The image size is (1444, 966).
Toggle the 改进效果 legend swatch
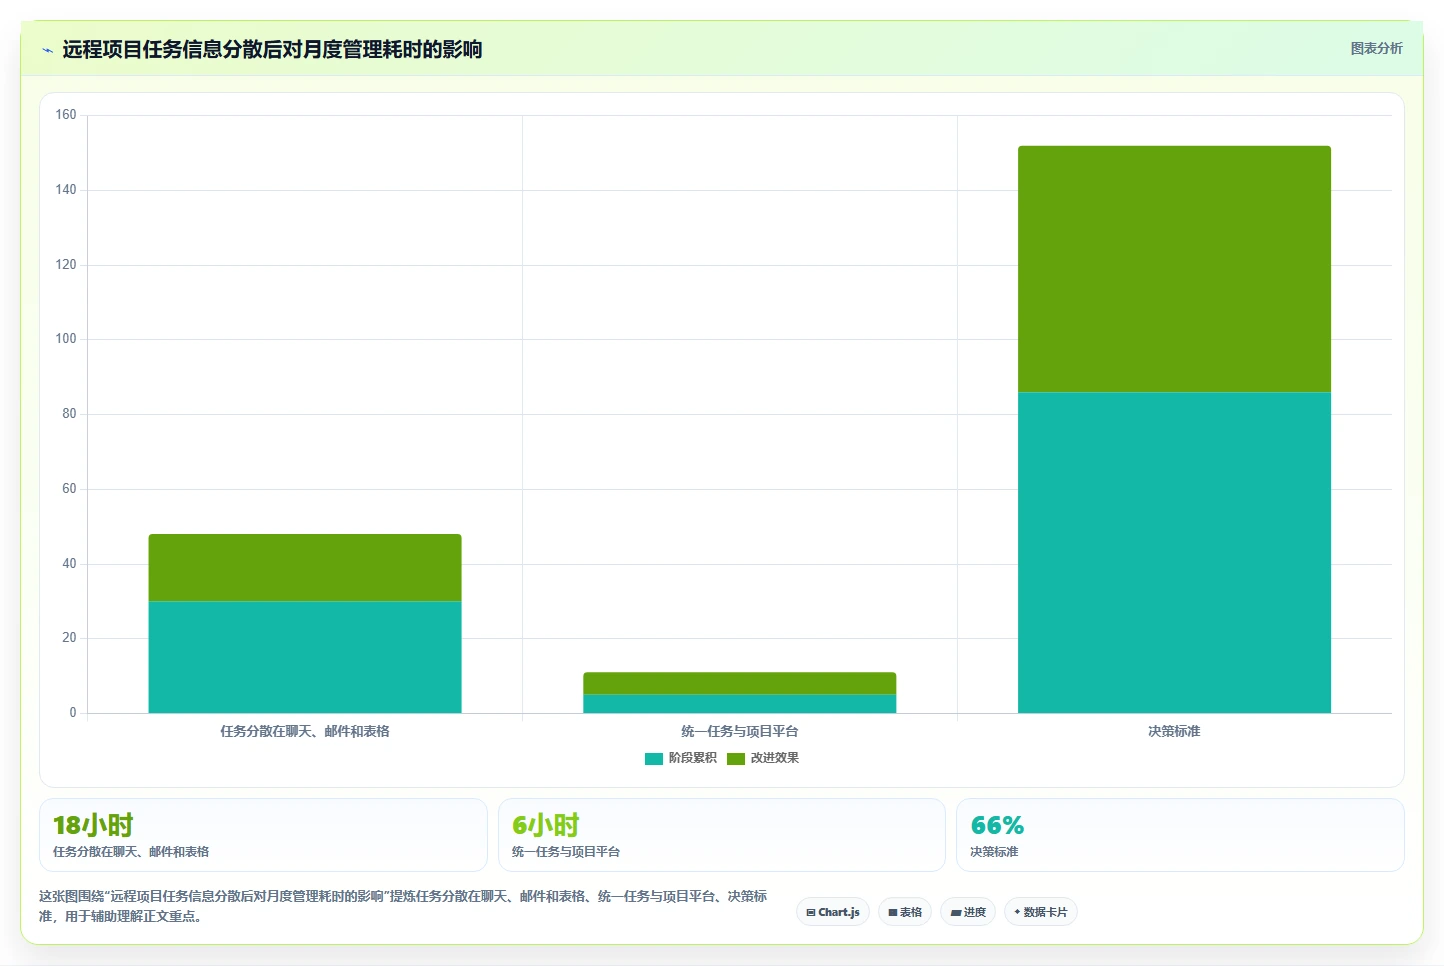click(736, 758)
